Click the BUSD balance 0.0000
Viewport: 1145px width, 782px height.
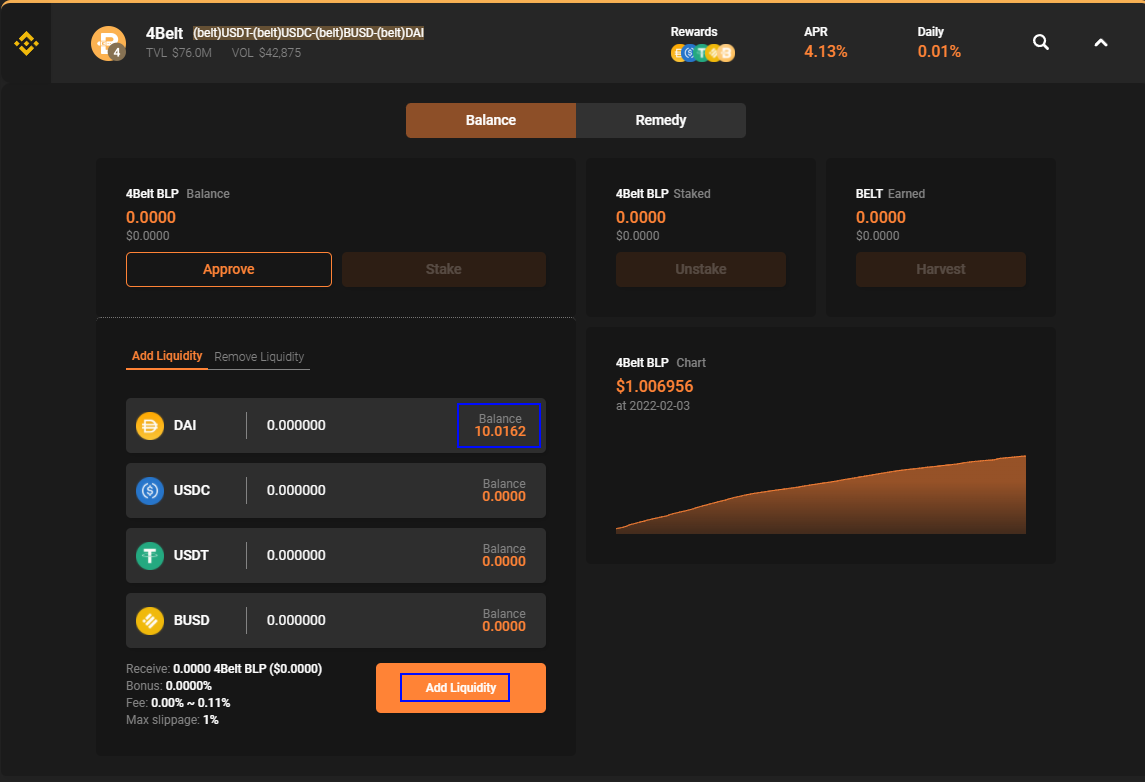[x=504, y=626]
